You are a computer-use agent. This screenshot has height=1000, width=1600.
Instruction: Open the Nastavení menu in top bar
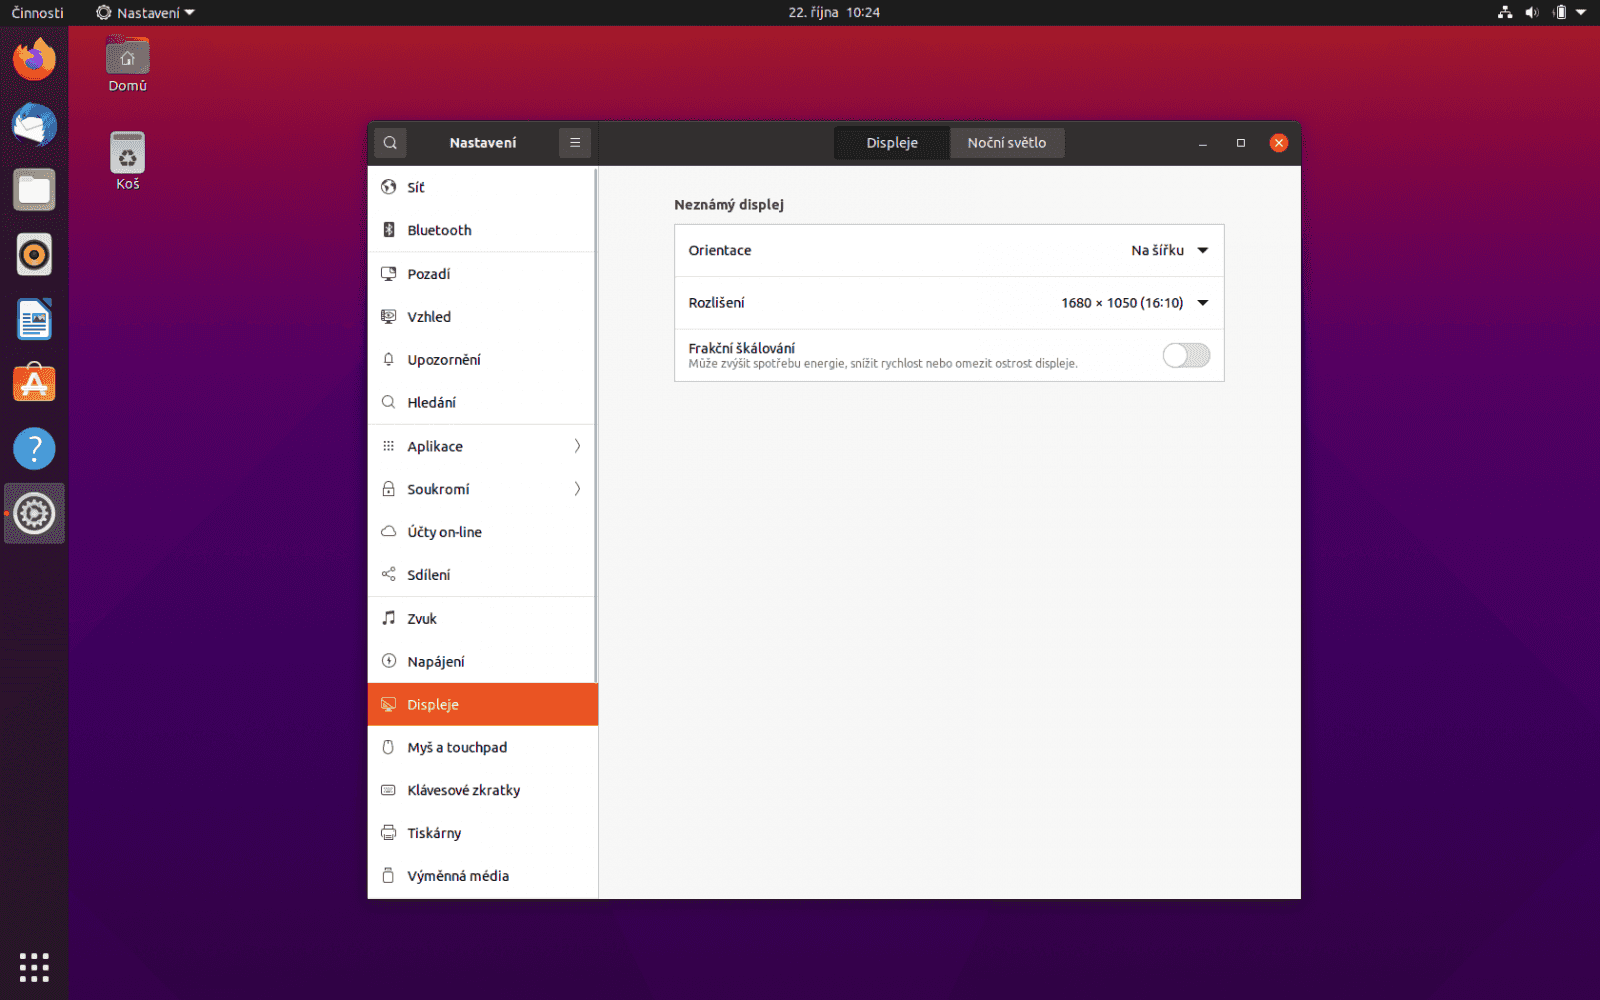[144, 12]
